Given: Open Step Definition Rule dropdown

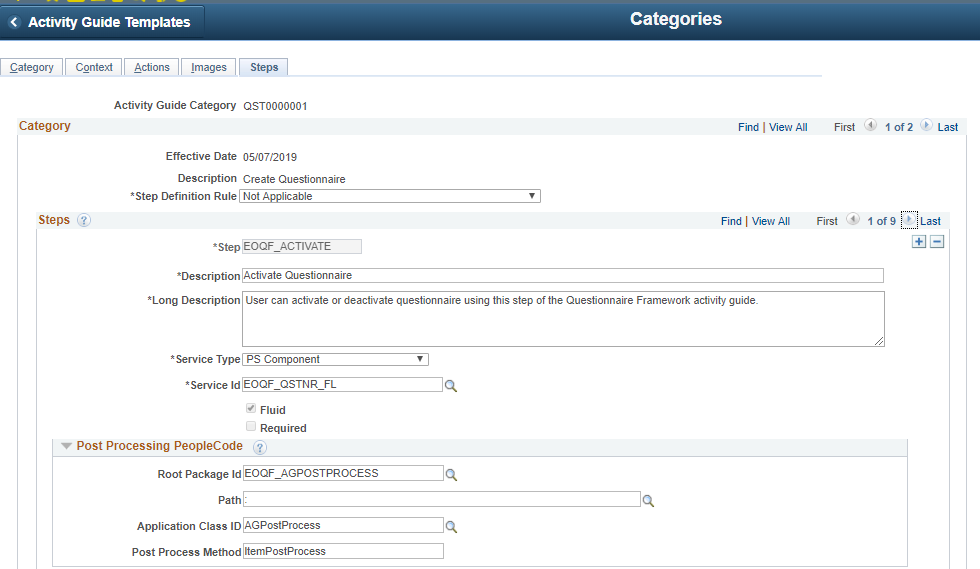Looking at the screenshot, I should pyautogui.click(x=390, y=196).
